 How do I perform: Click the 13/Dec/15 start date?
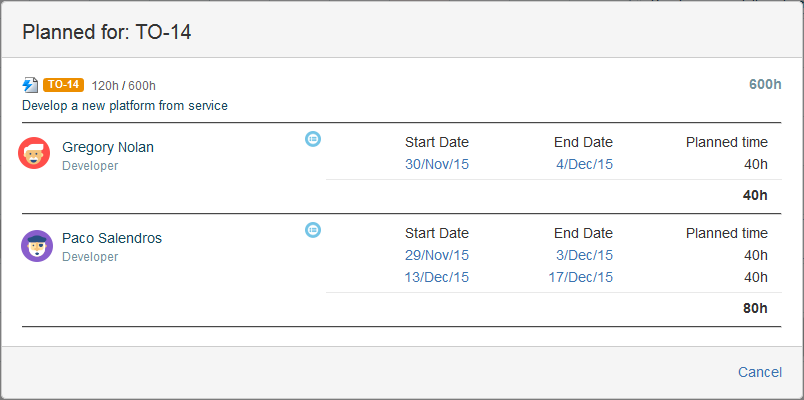coord(437,277)
